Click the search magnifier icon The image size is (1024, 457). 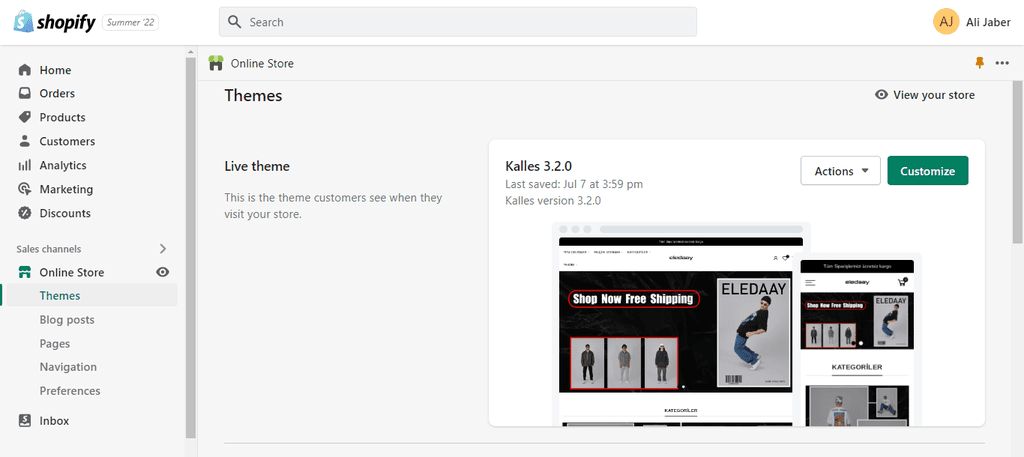pos(235,22)
